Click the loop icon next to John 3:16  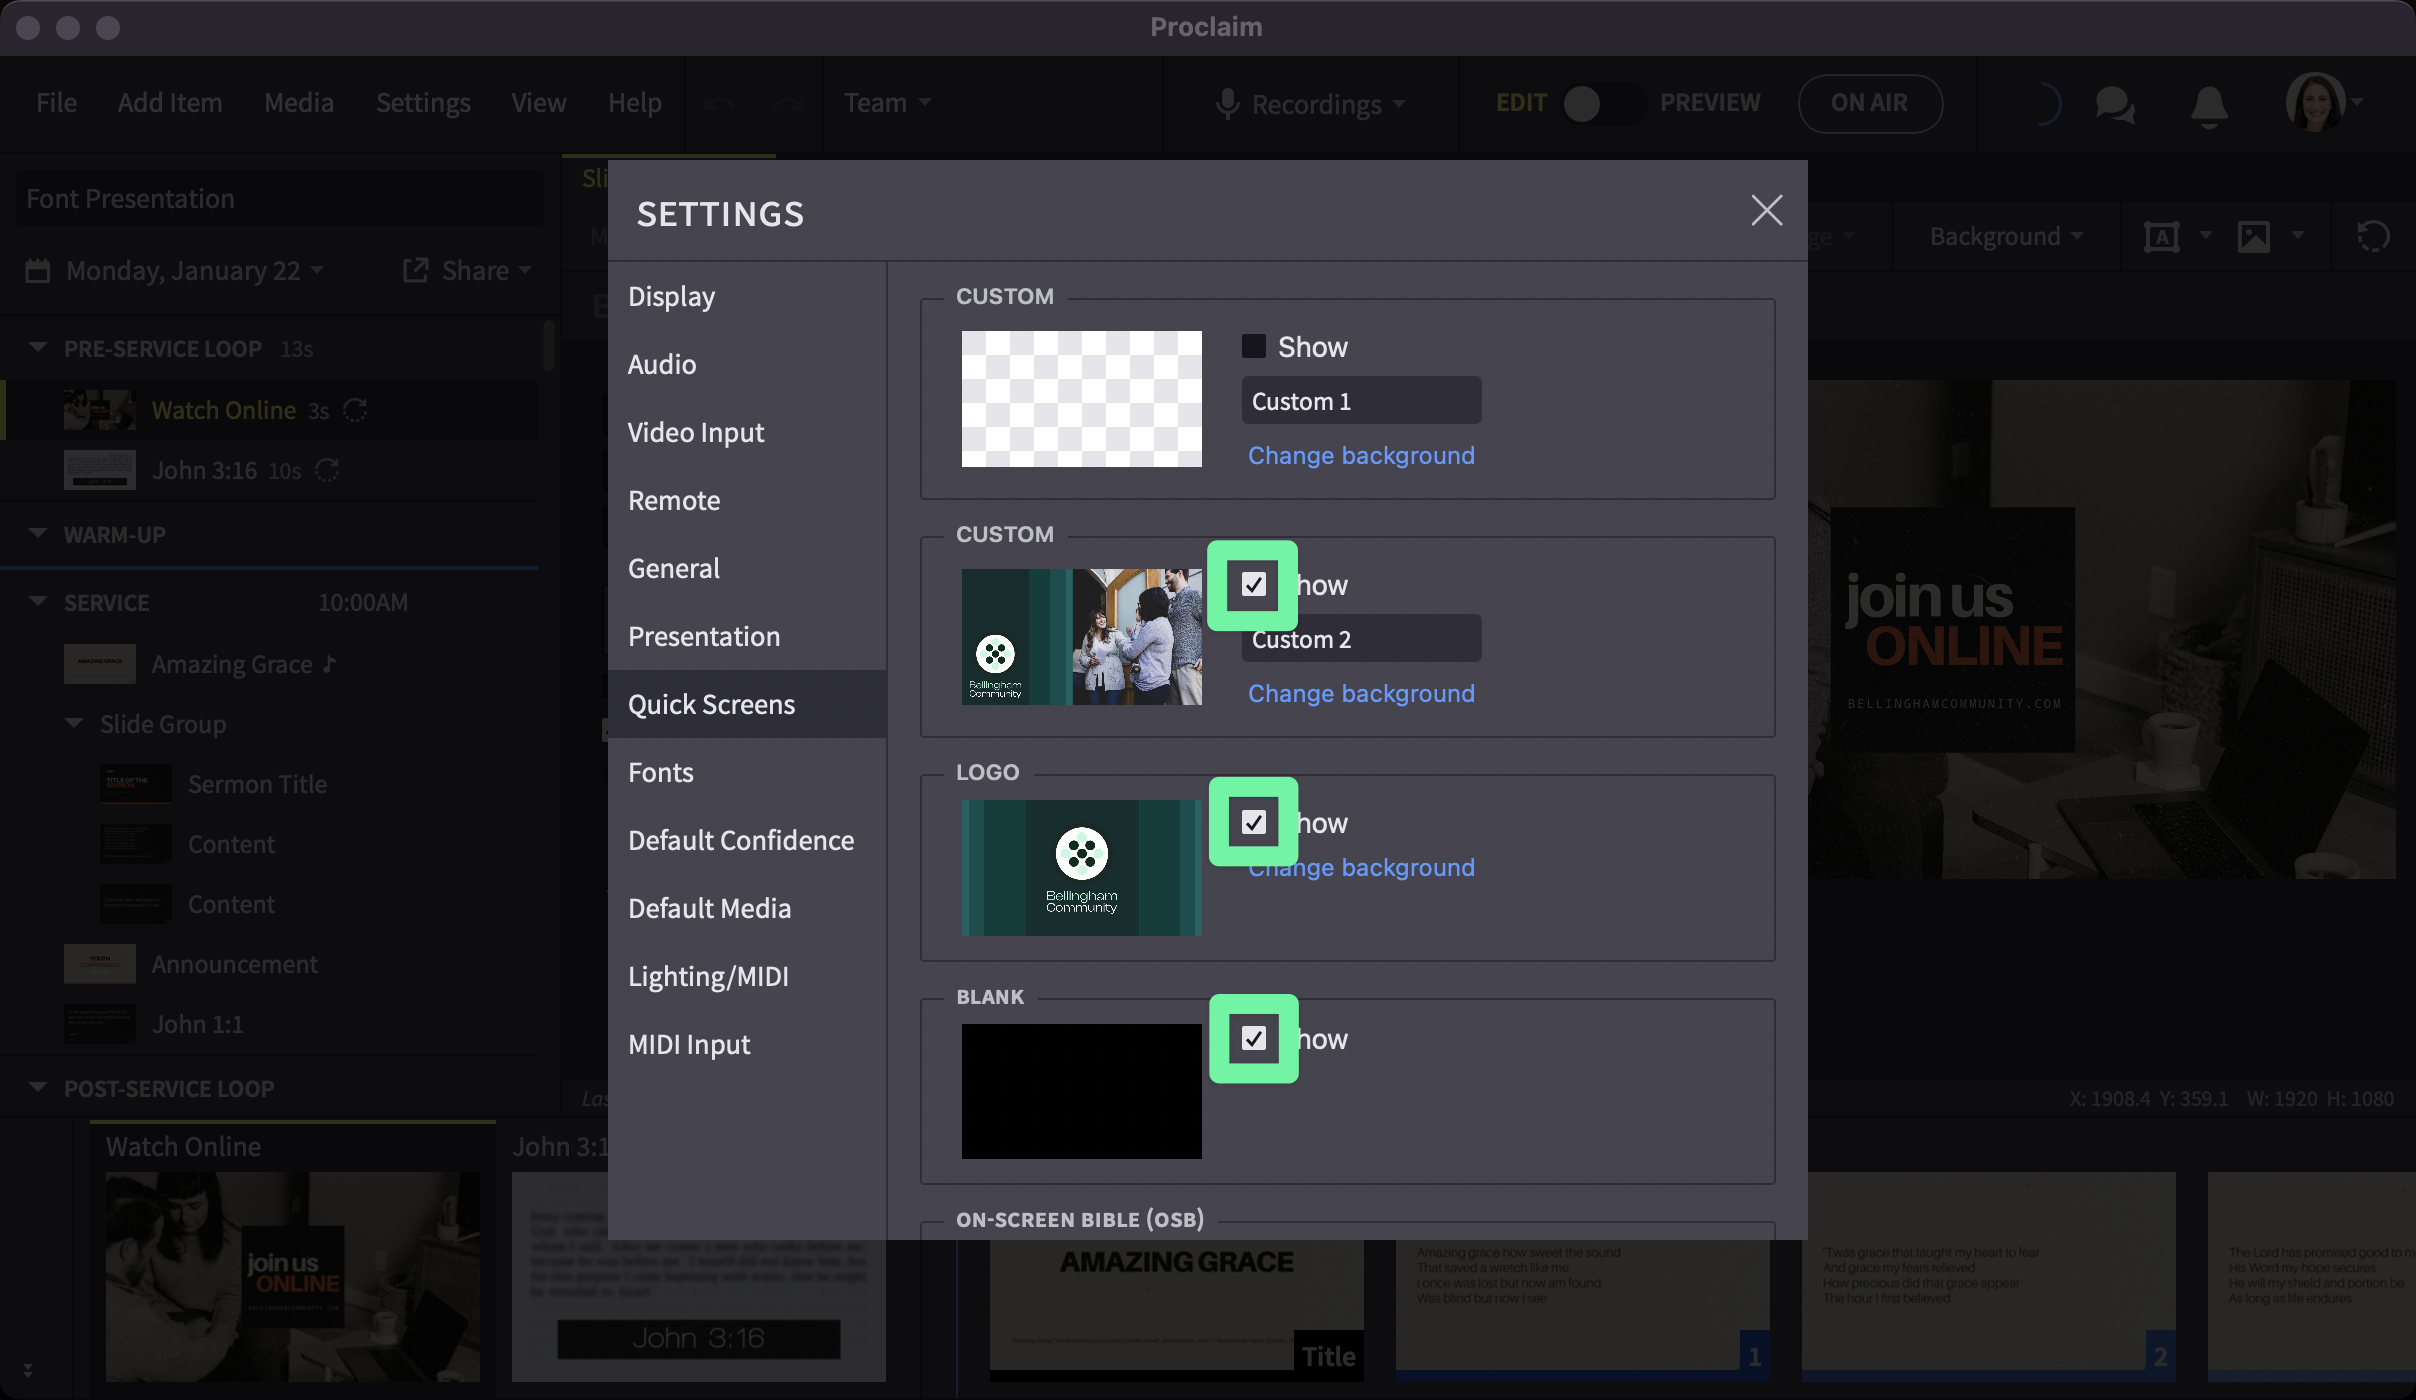pos(327,470)
